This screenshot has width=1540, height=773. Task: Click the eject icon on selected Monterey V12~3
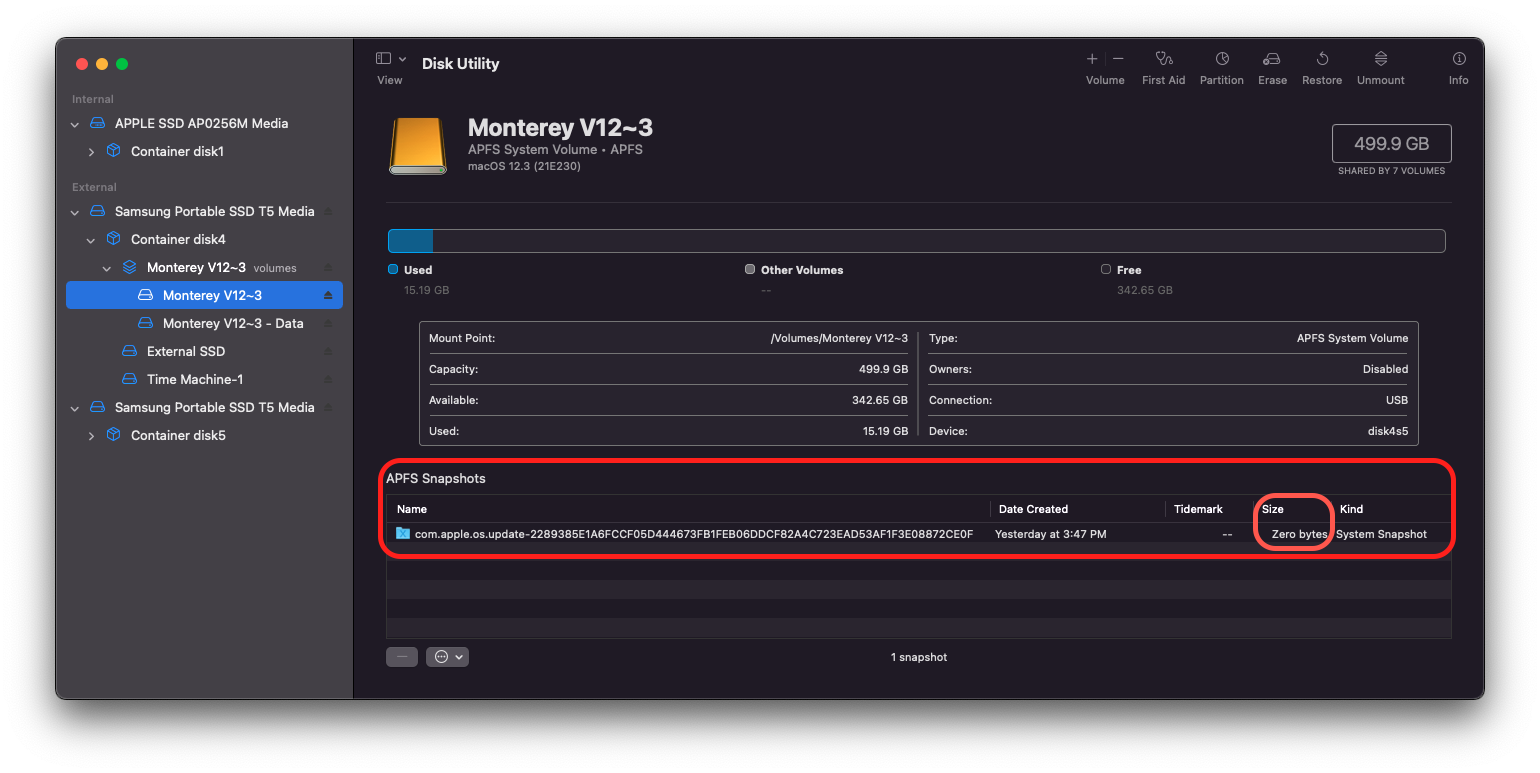(x=328, y=296)
